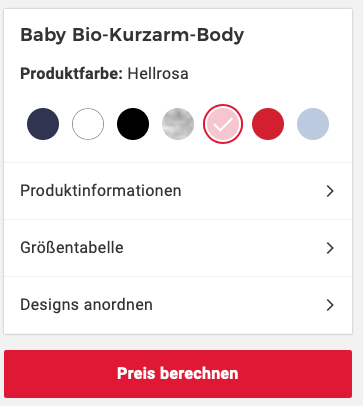Screen dimensions: 363x406
Task: Select the light blue color swatch
Action: pyautogui.click(x=313, y=124)
